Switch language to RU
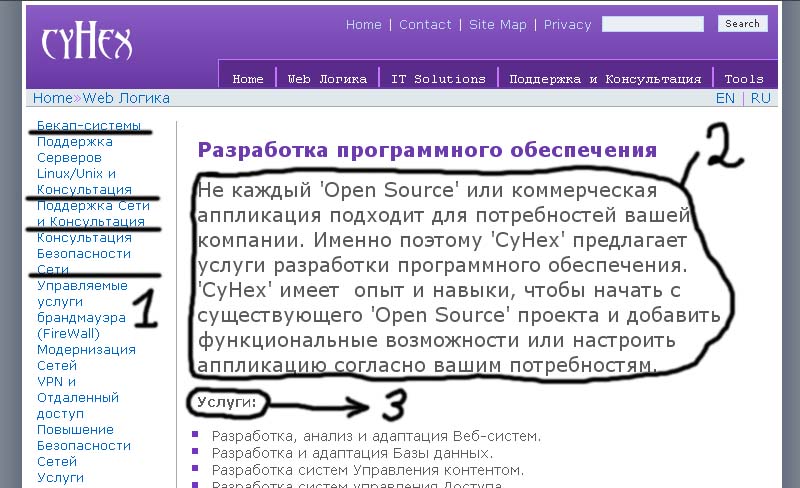The height and width of the screenshot is (488, 800). click(x=760, y=98)
